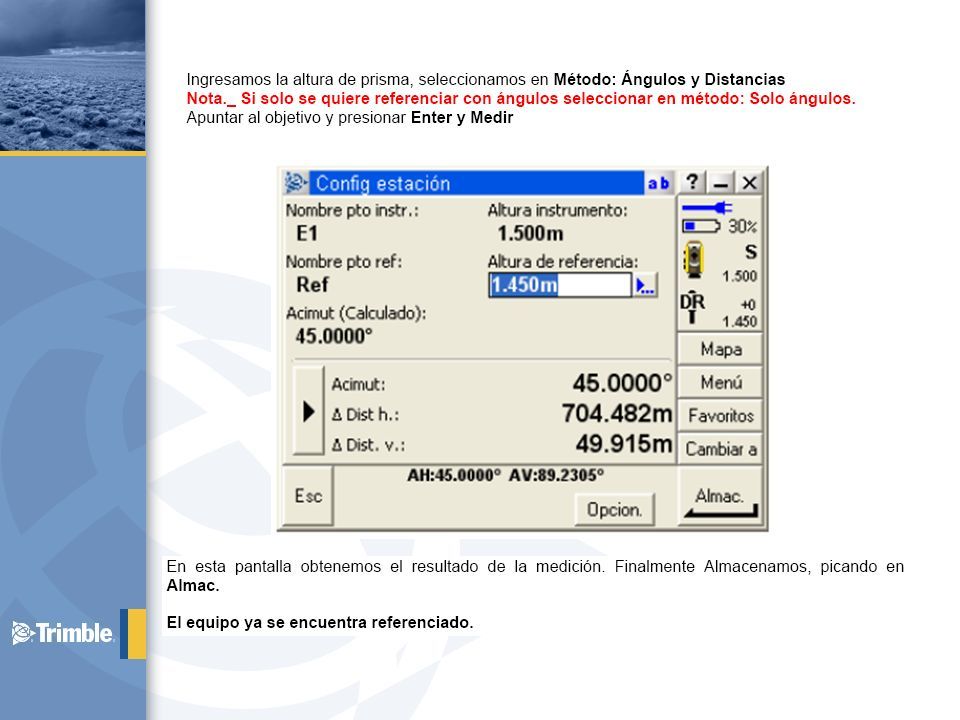The width and height of the screenshot is (960, 720).
Task: Click the AH:45.0000° AV:89.2305° status line
Action: click(506, 476)
